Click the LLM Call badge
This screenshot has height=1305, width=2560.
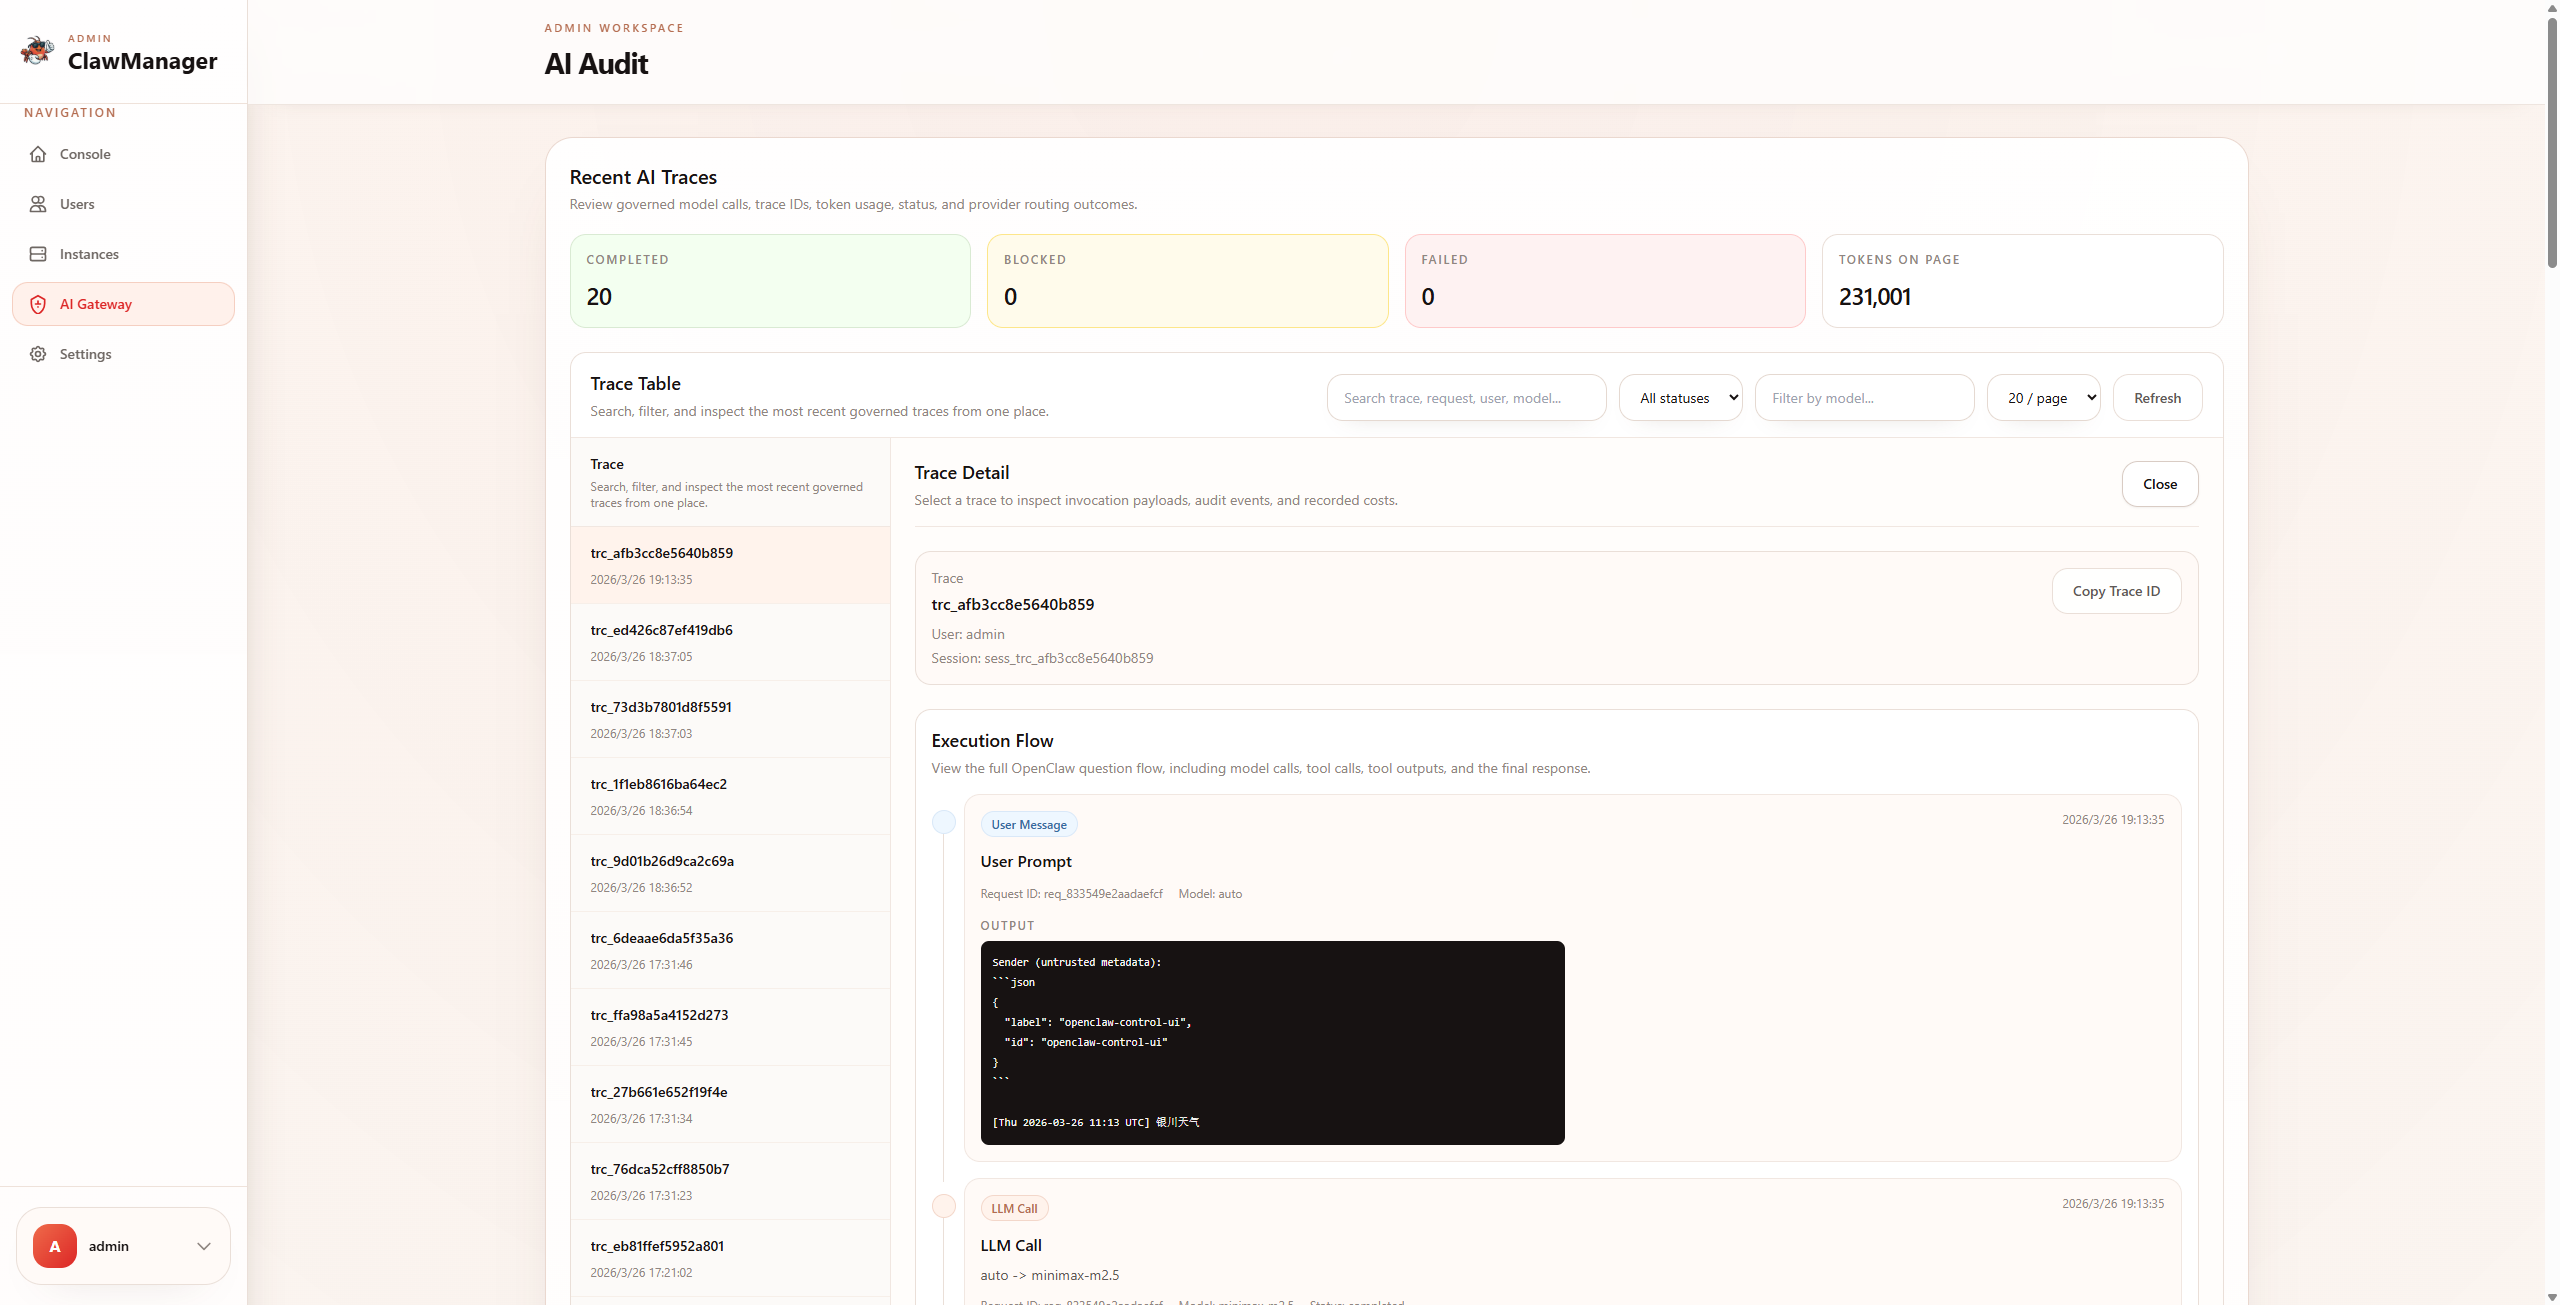point(1014,1209)
